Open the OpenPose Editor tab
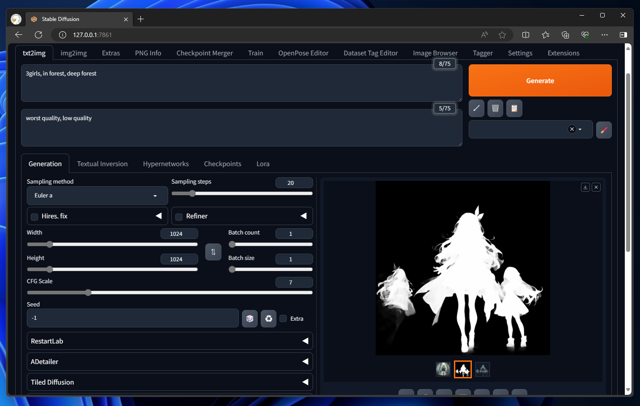 point(303,53)
